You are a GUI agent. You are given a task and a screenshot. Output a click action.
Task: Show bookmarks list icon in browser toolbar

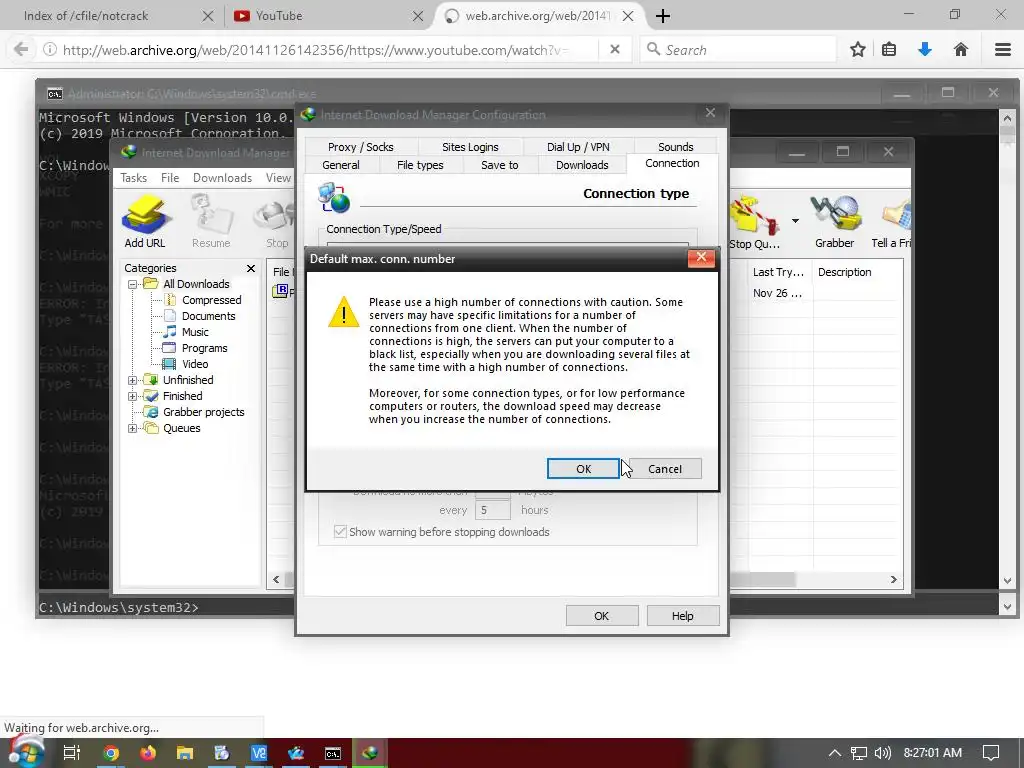pos(889,50)
